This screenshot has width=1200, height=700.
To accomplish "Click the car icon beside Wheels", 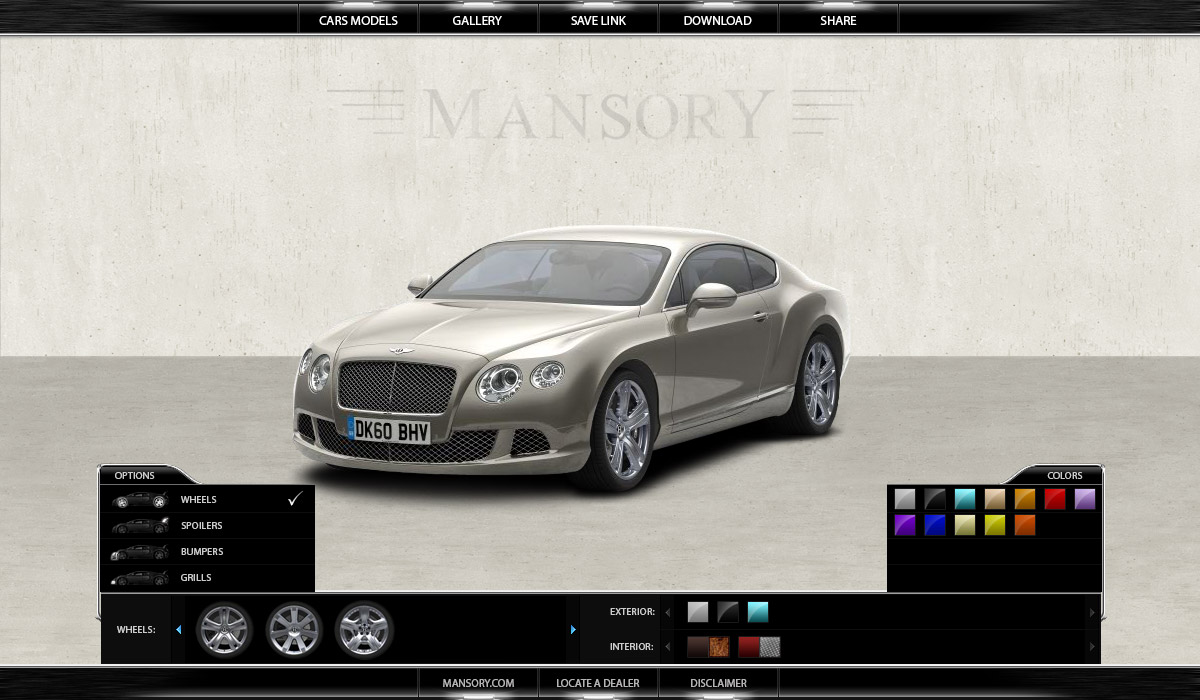I will click(x=139, y=499).
